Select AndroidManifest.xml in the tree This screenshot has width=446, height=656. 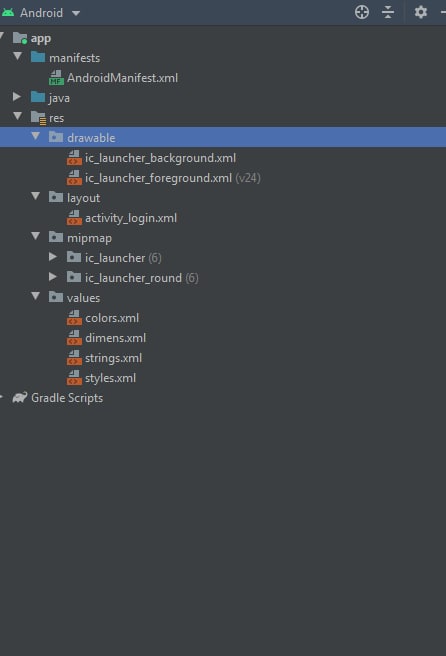(123, 78)
